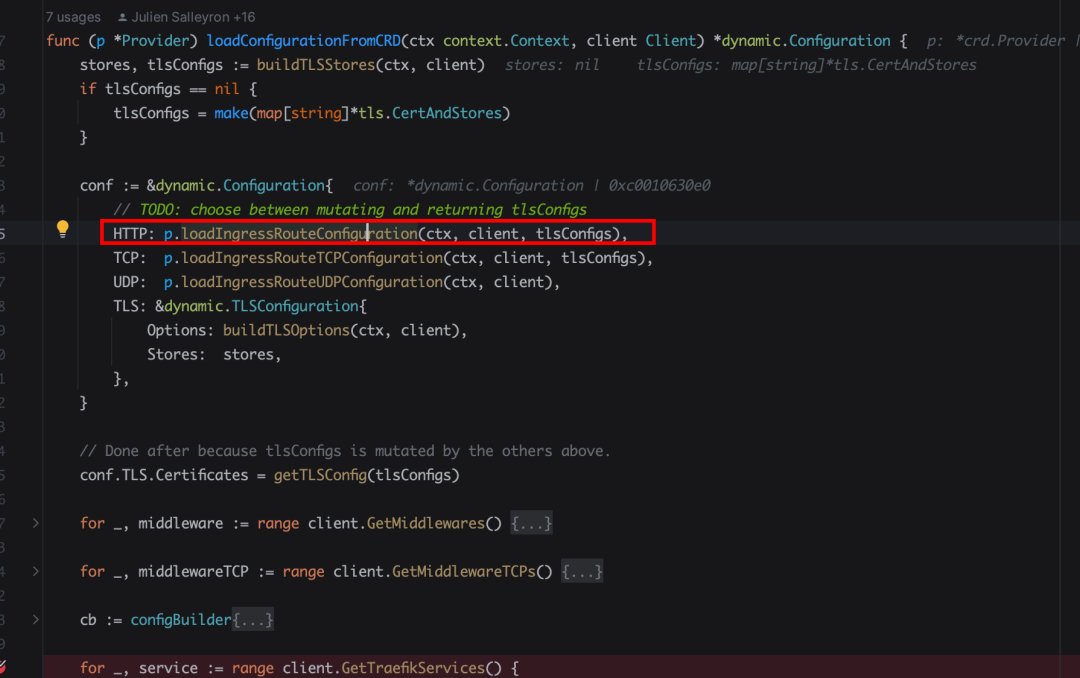Expand the middlewareTCP for-loop gutter chevron
The height and width of the screenshot is (678, 1080).
[35, 572]
